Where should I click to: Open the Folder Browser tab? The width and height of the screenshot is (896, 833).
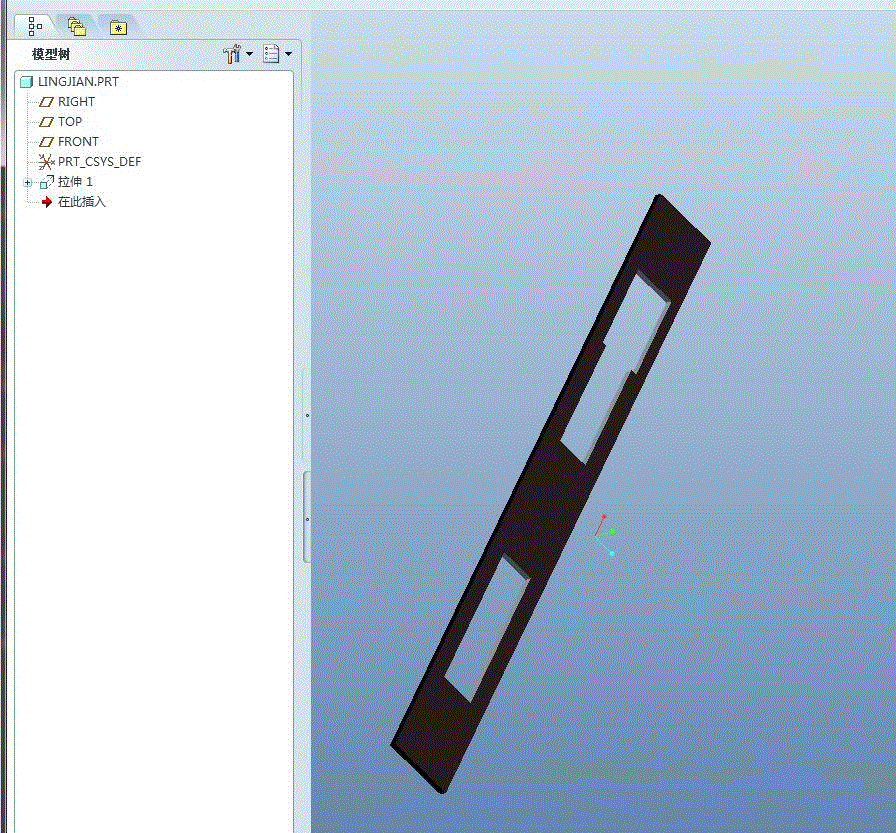77,27
